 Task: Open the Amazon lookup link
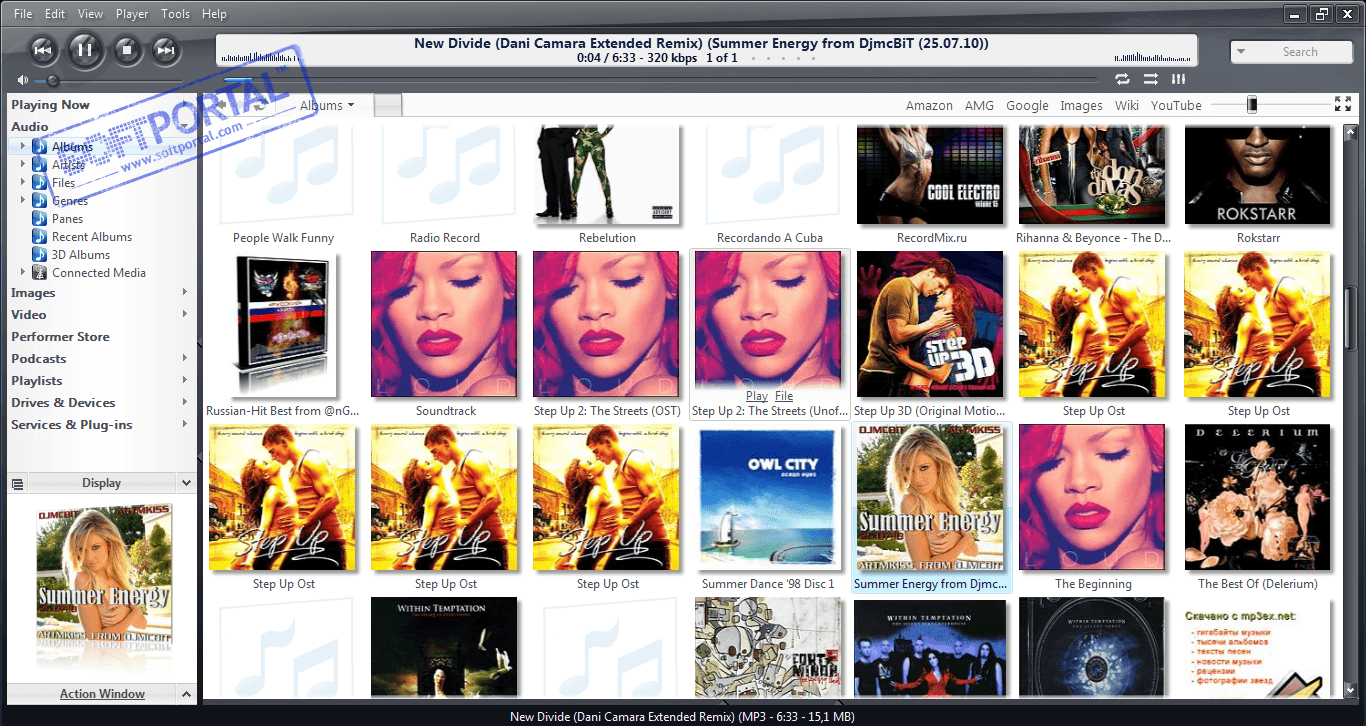[929, 105]
